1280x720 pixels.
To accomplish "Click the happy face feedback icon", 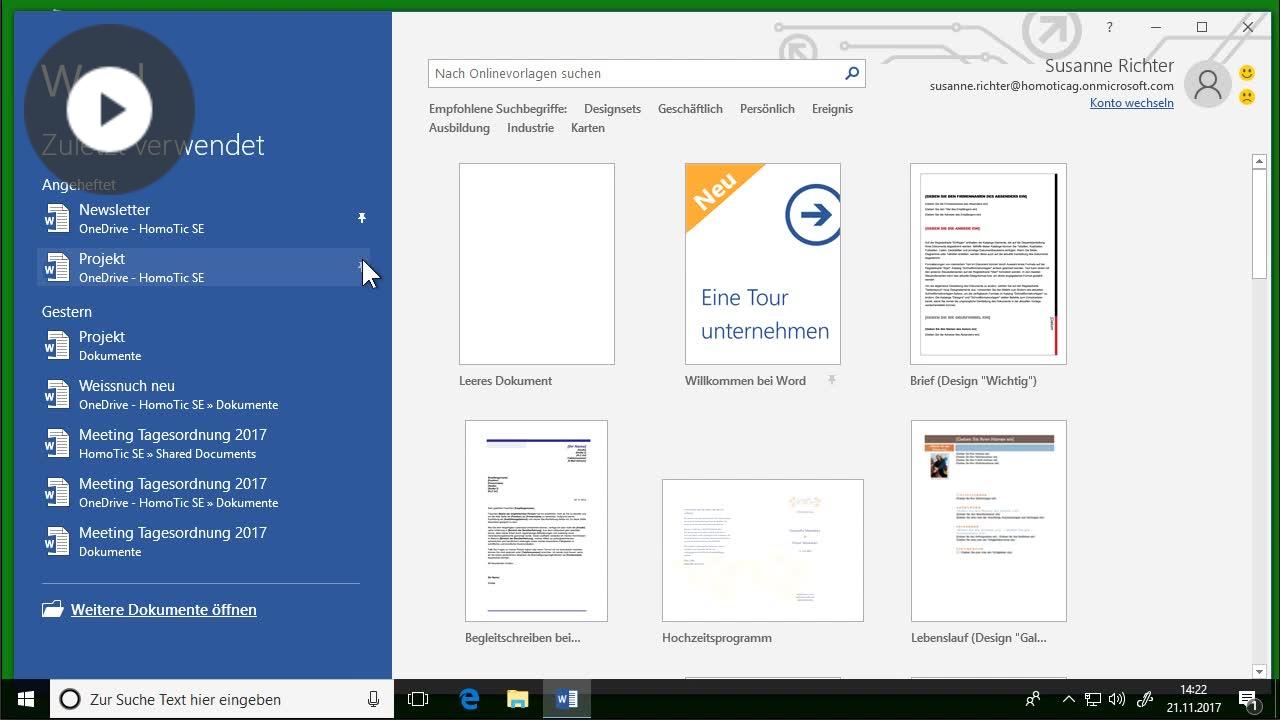I will tap(1246, 71).
